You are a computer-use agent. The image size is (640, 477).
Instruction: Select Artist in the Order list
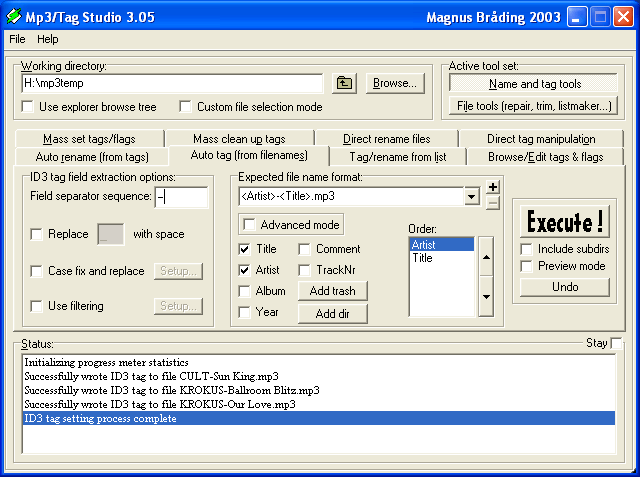[x=441, y=245]
